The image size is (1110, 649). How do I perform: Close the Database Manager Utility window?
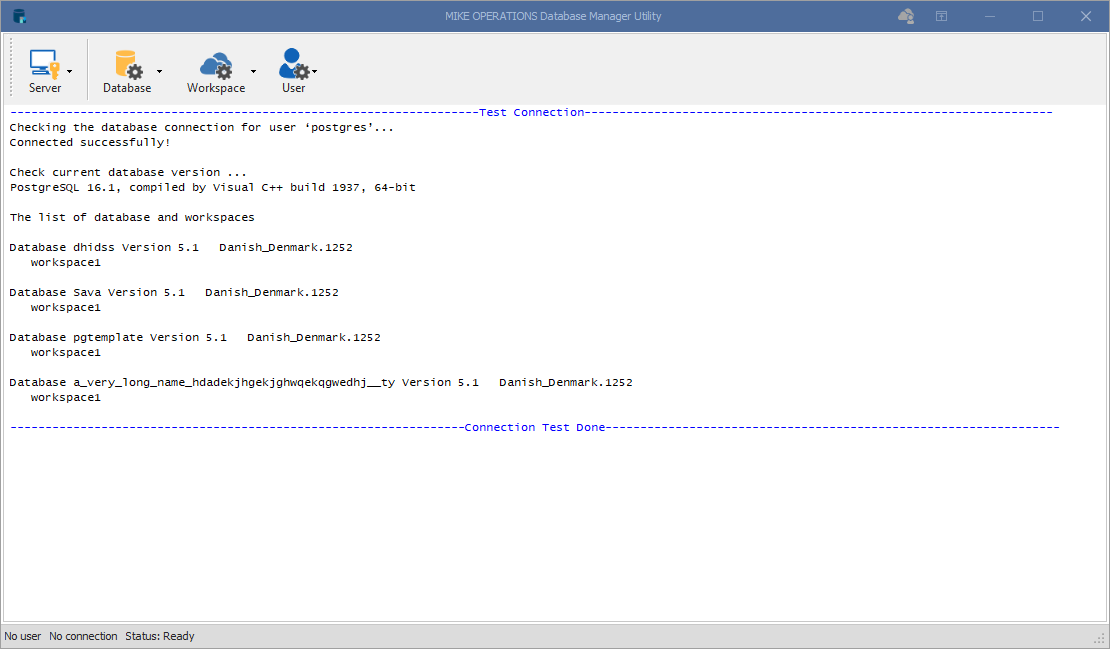click(x=1085, y=16)
